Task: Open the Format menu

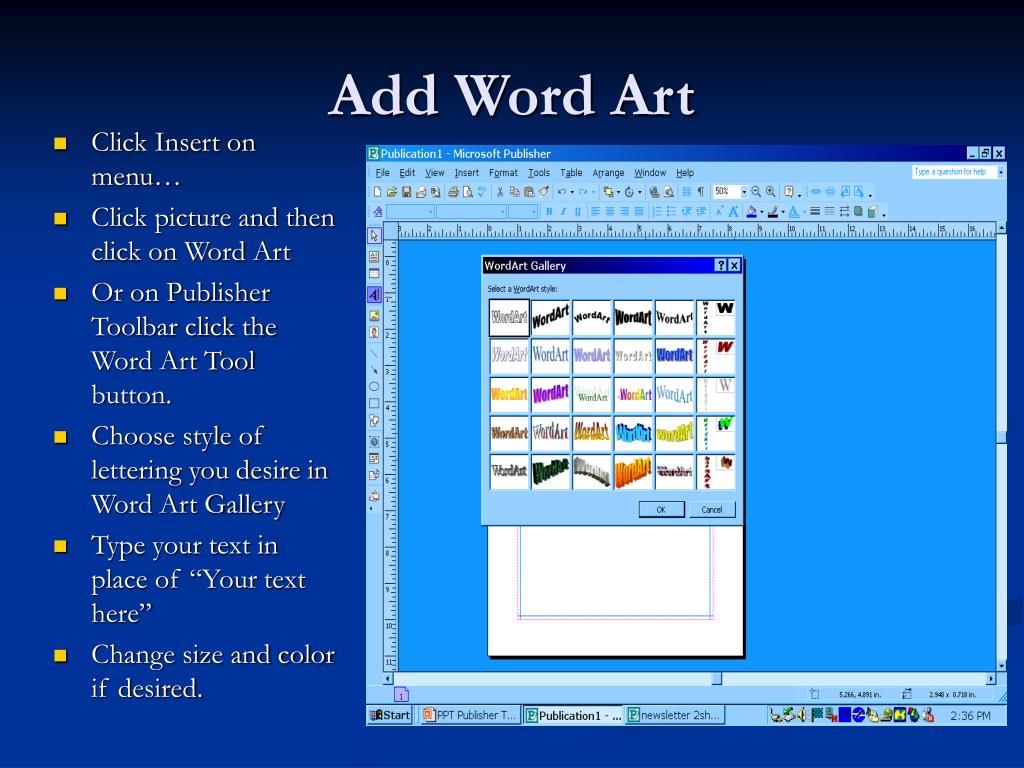Action: 504,172
